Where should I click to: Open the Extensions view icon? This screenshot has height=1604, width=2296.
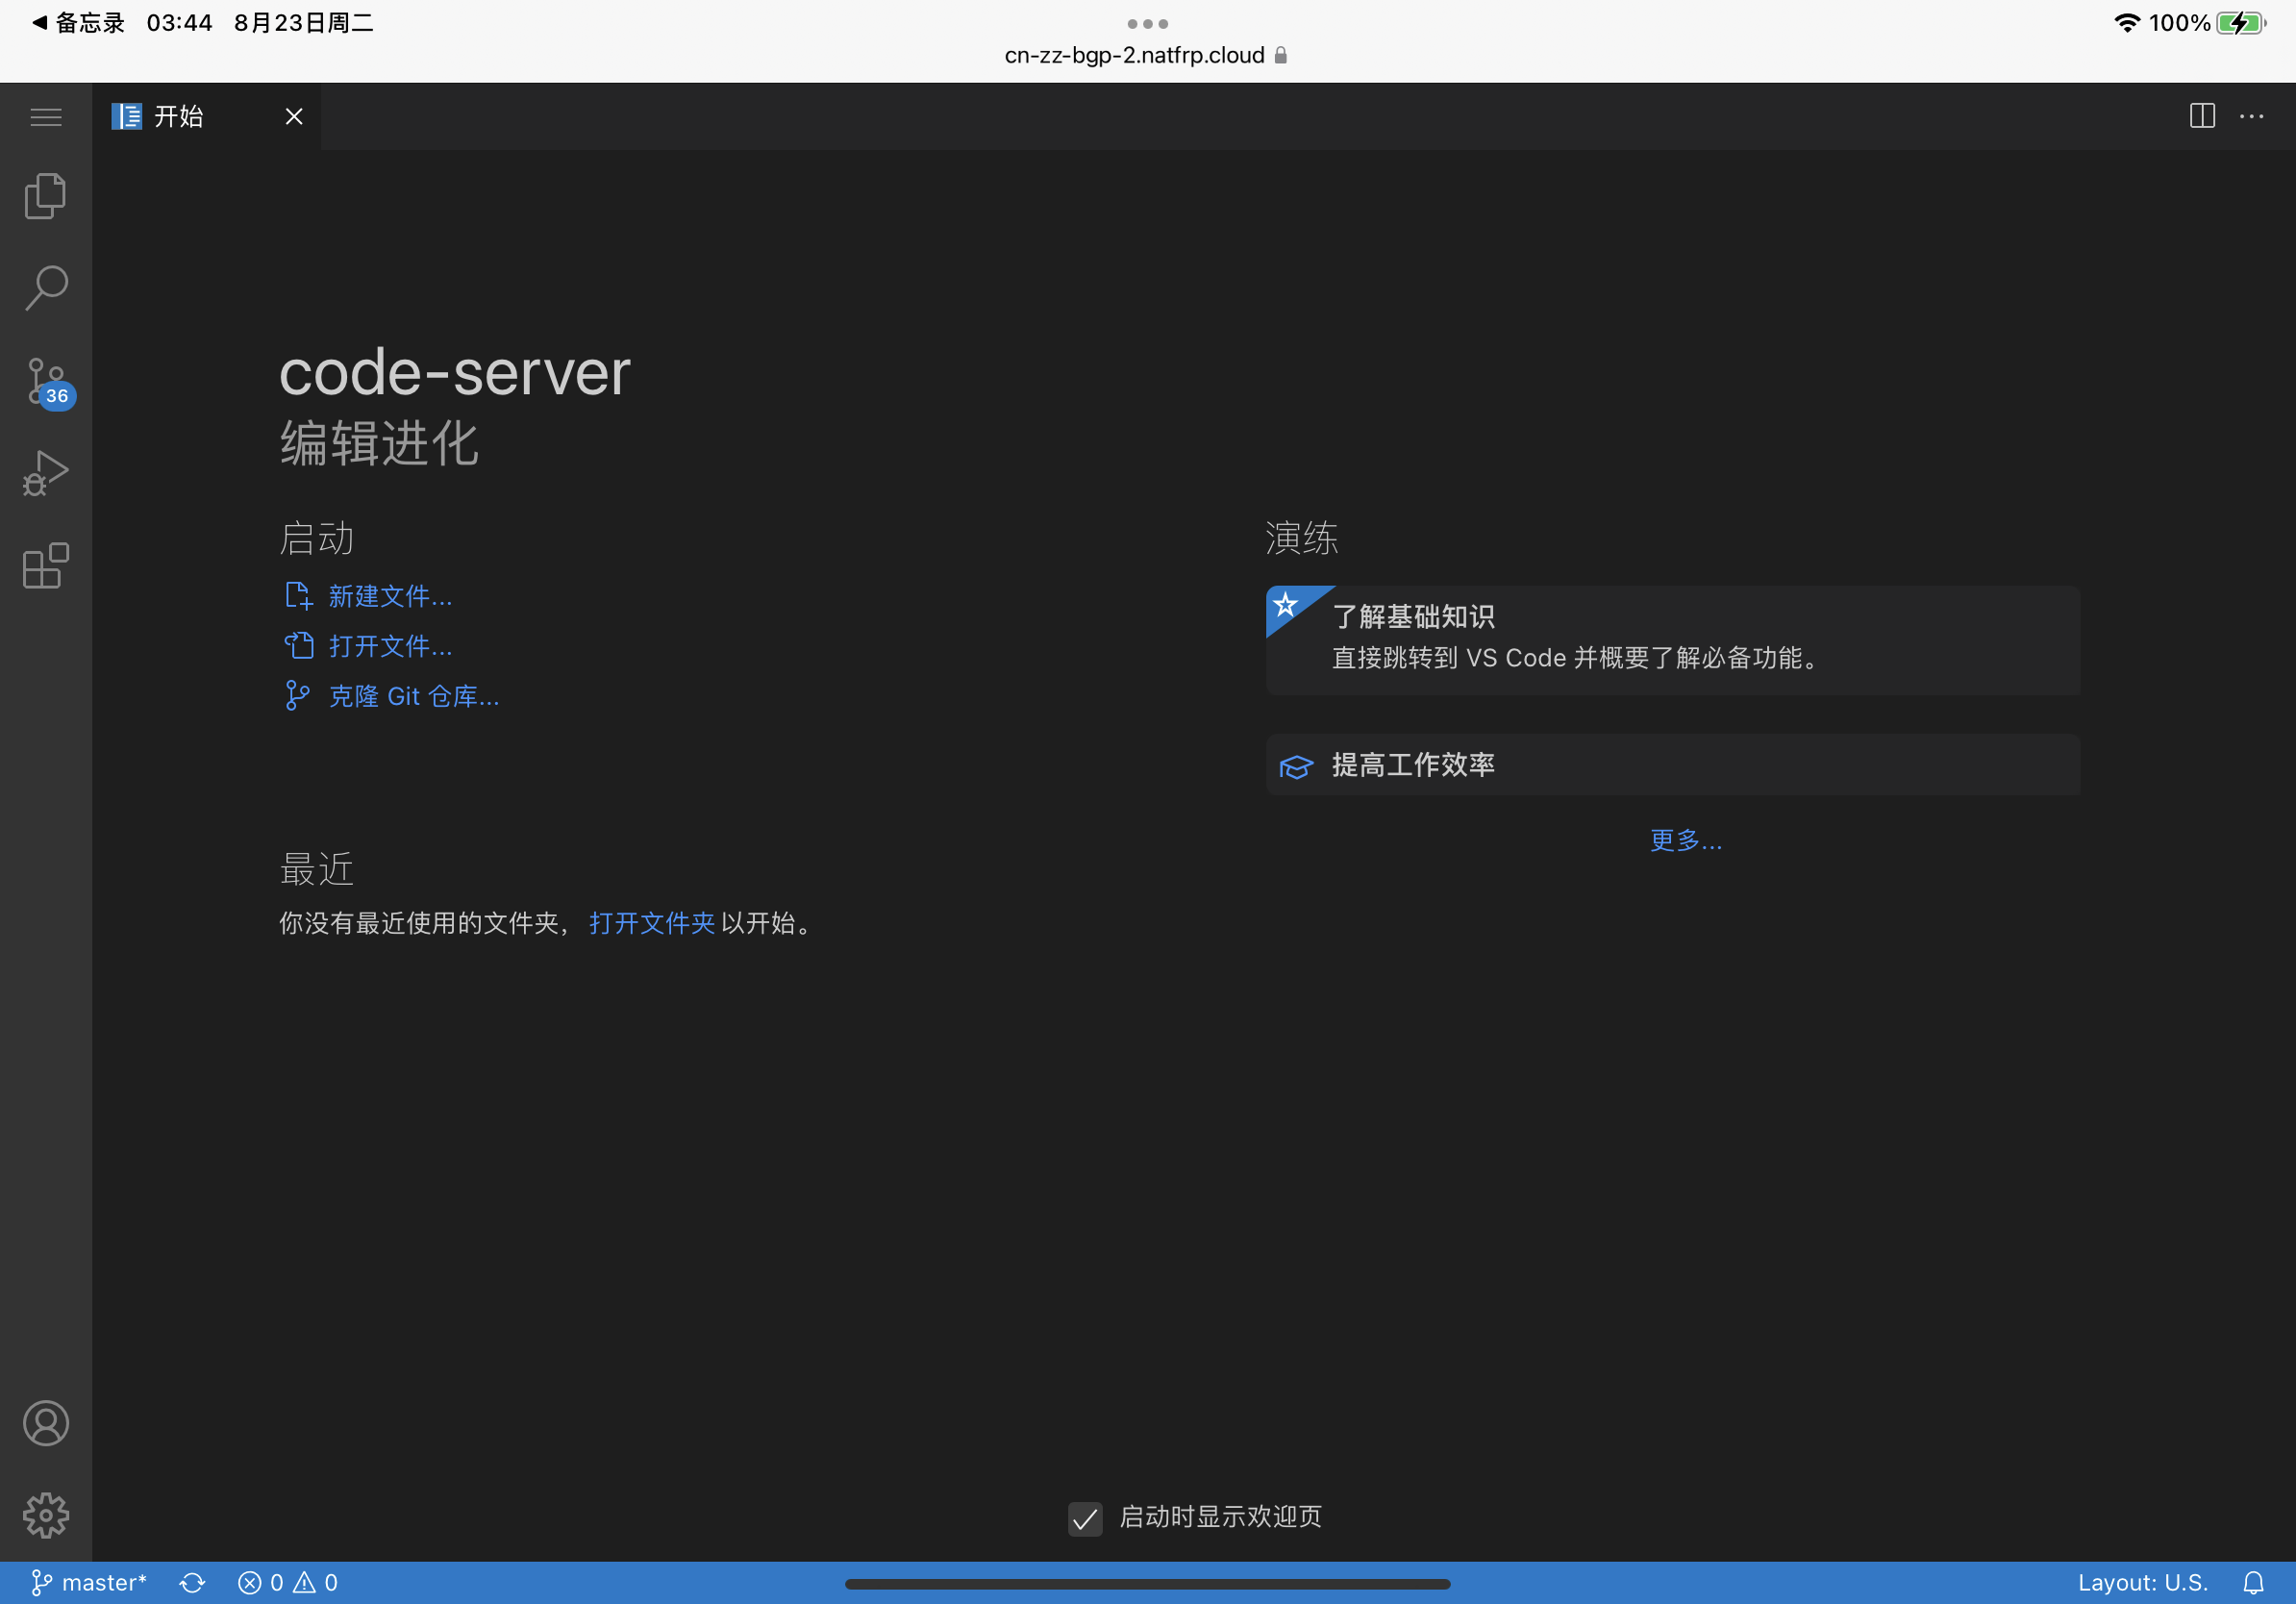click(x=46, y=566)
